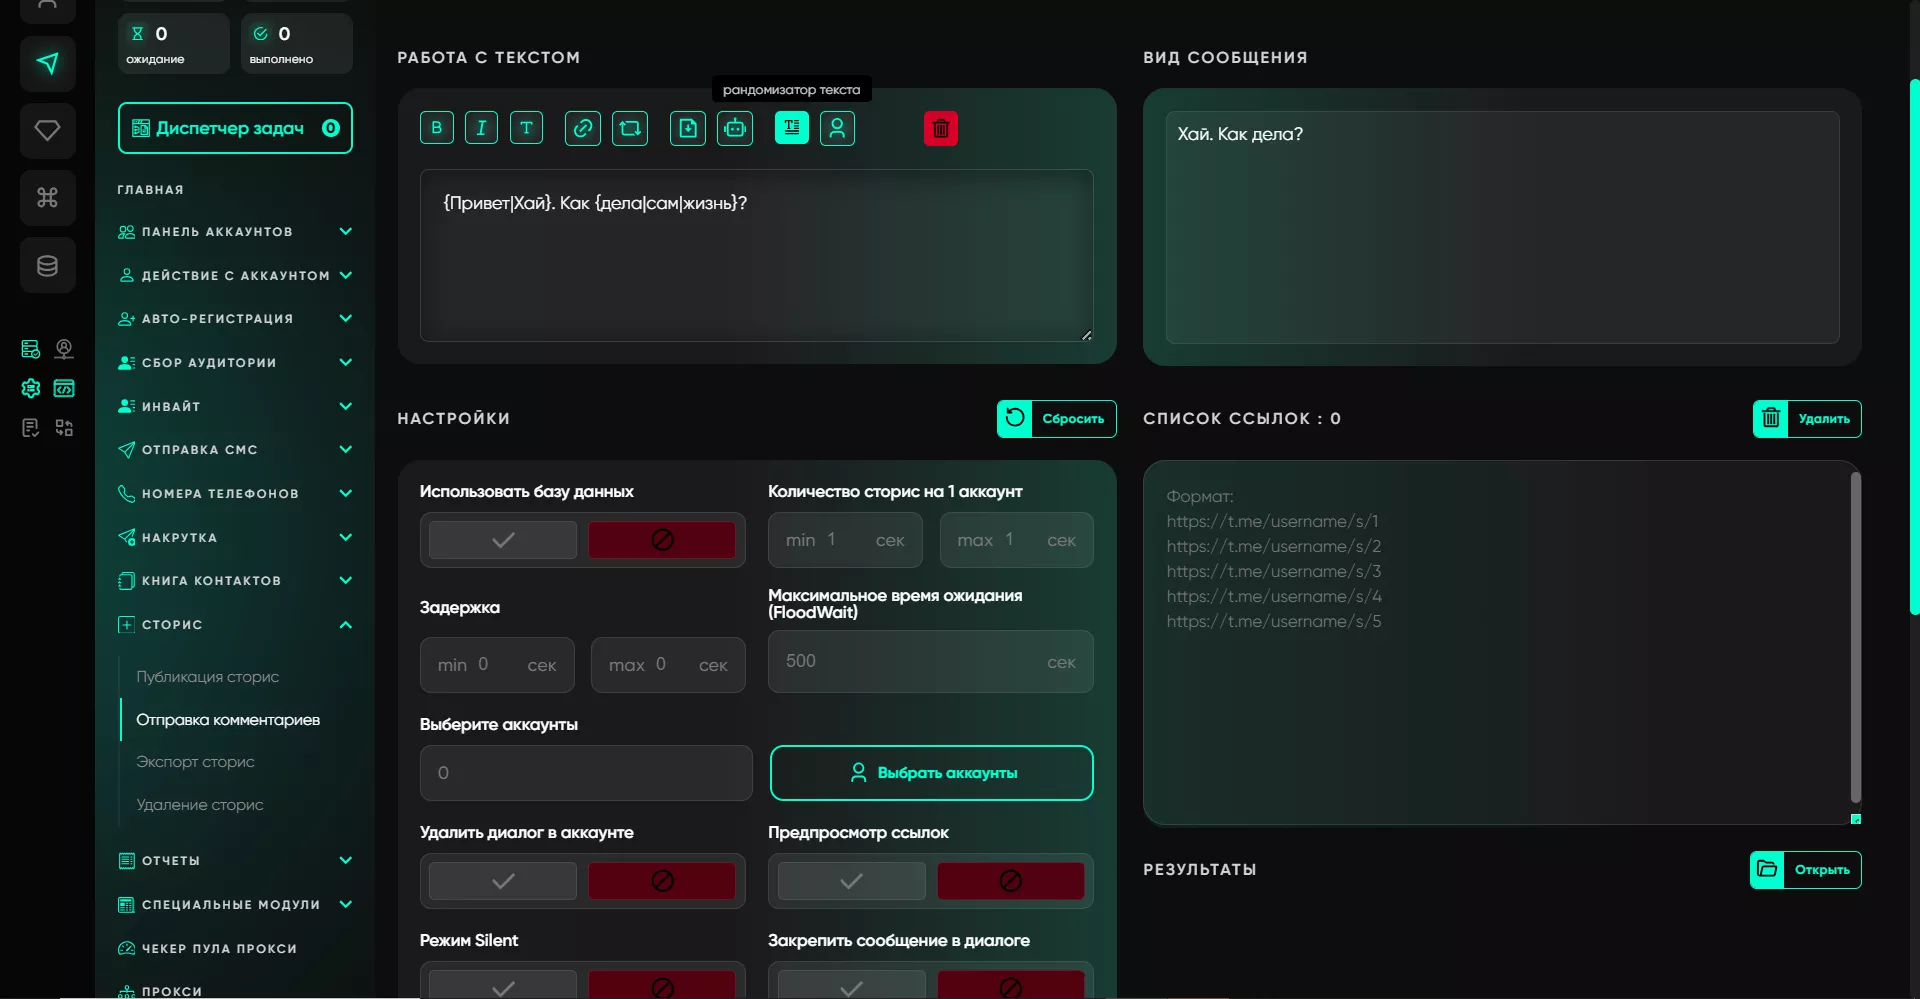
Task: Click the gear settings icon in left rail
Action: pyautogui.click(x=31, y=388)
